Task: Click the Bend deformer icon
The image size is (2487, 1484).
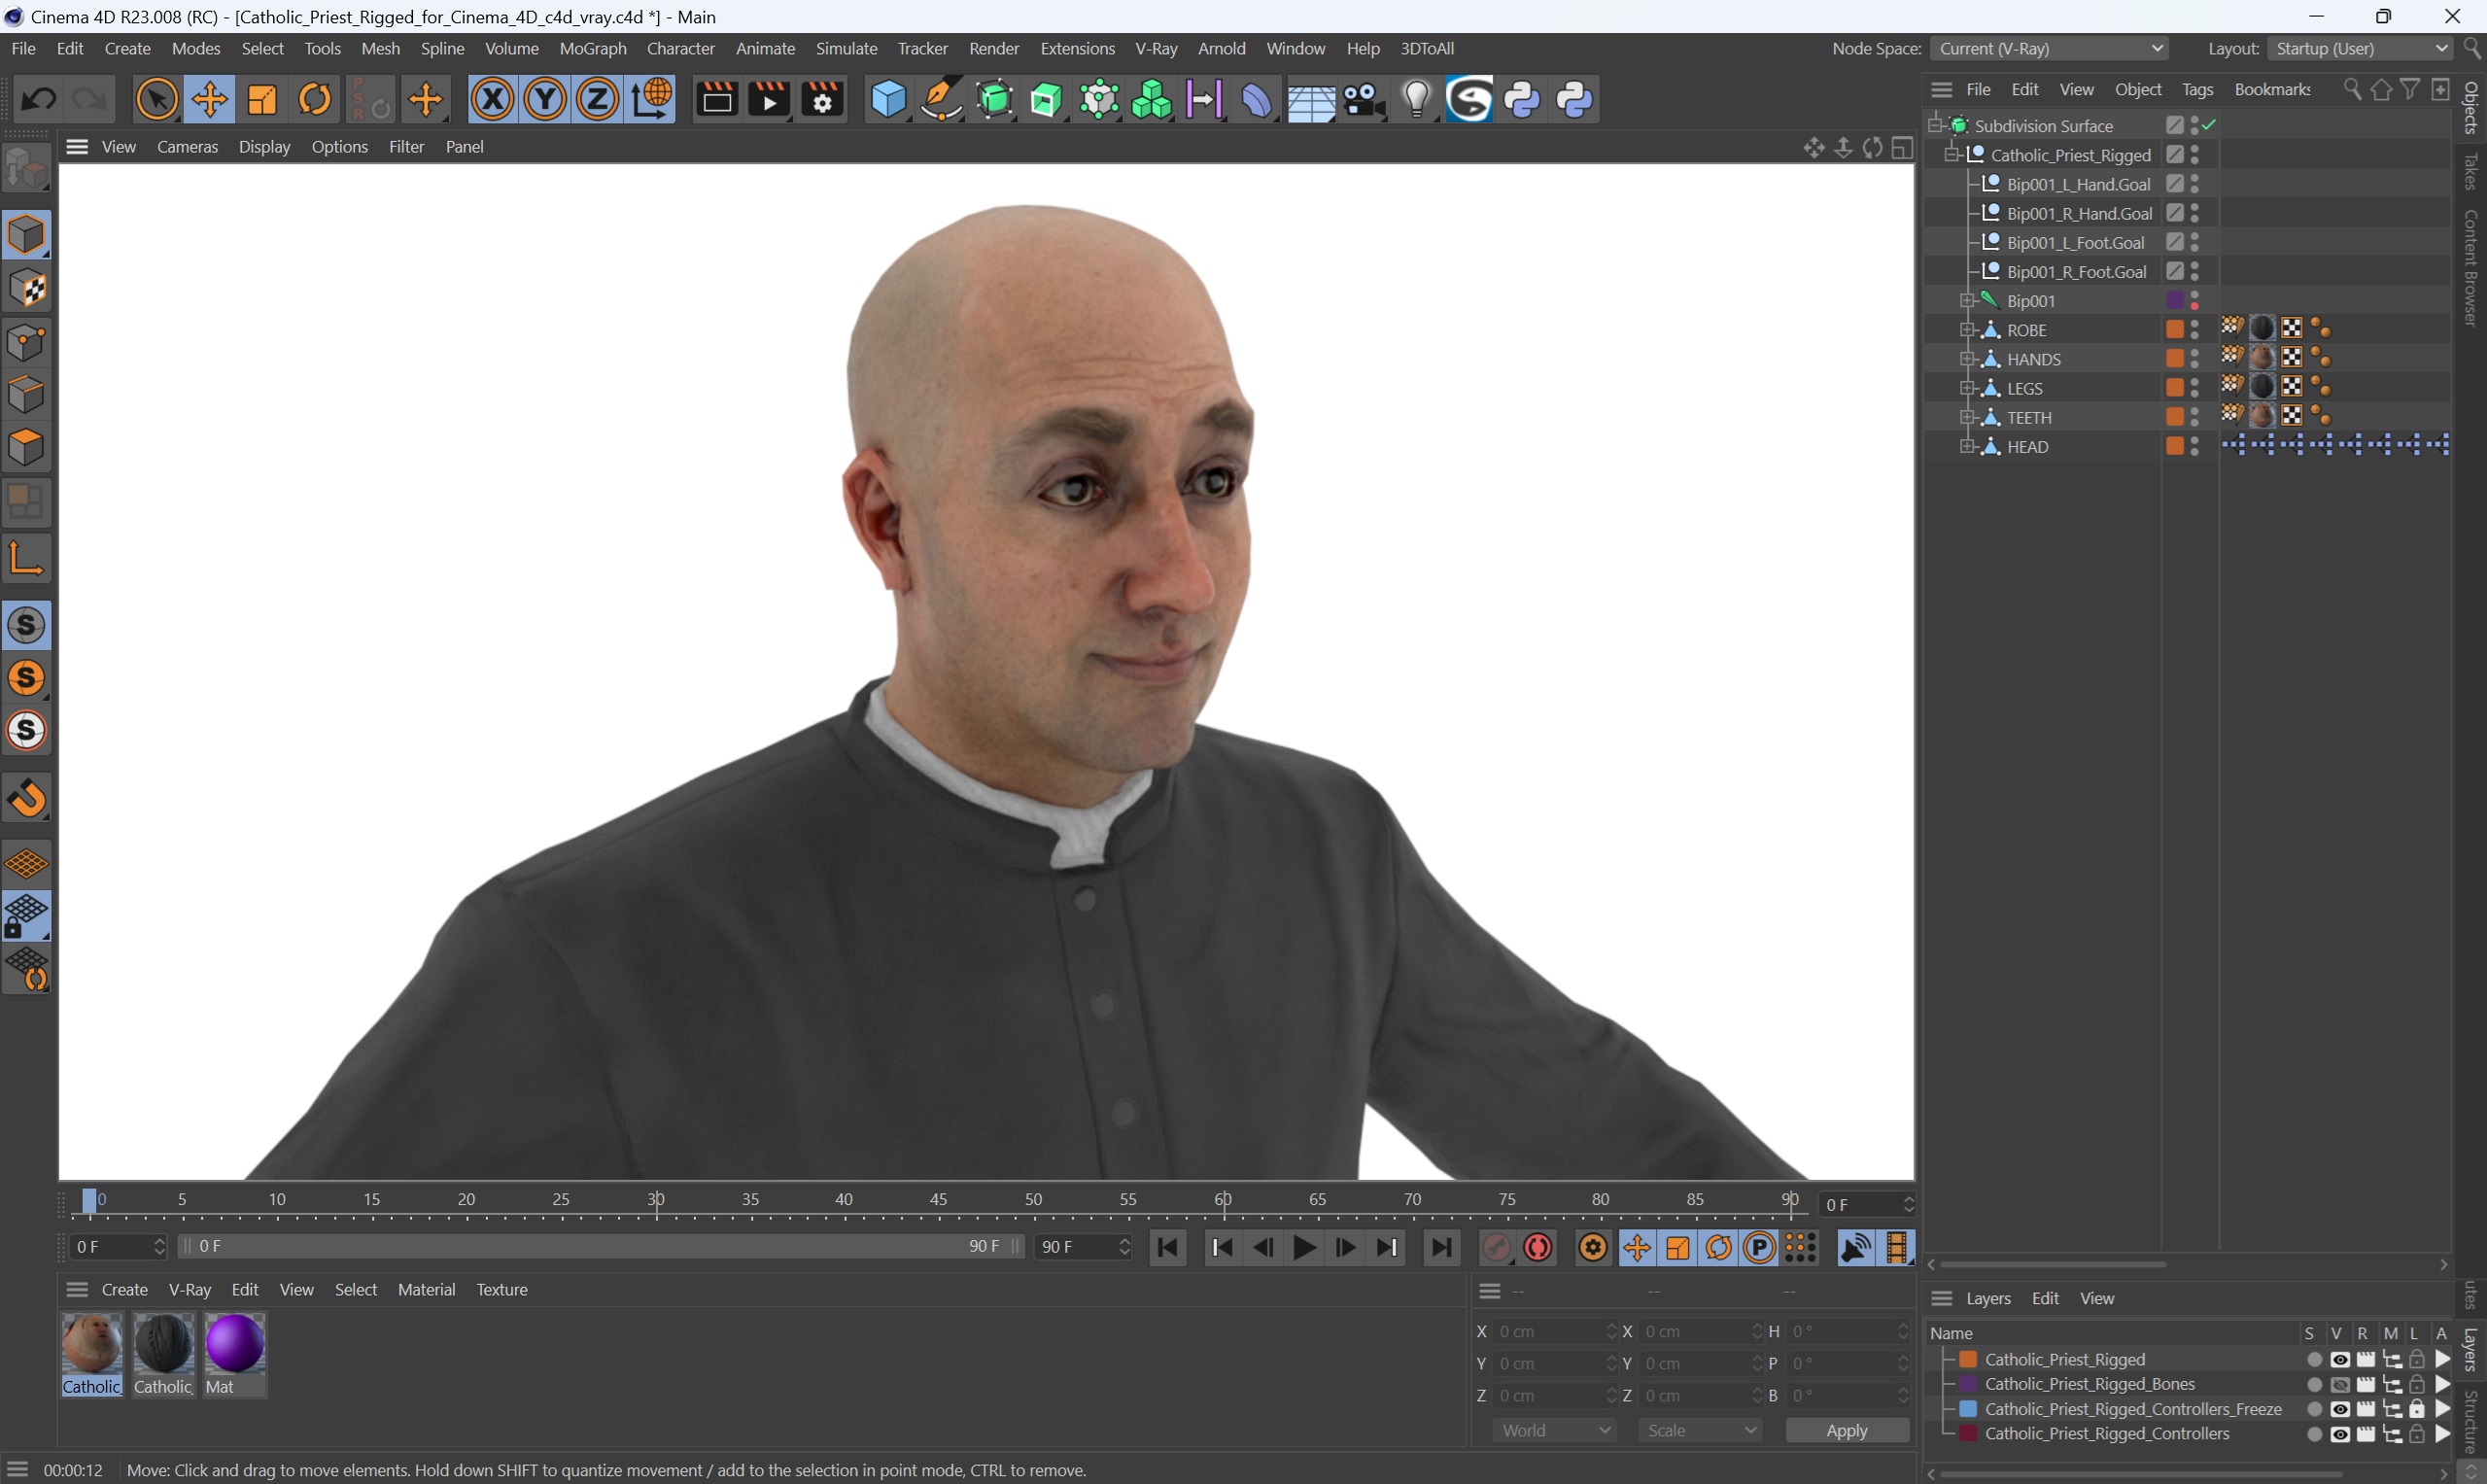Action: click(1257, 99)
